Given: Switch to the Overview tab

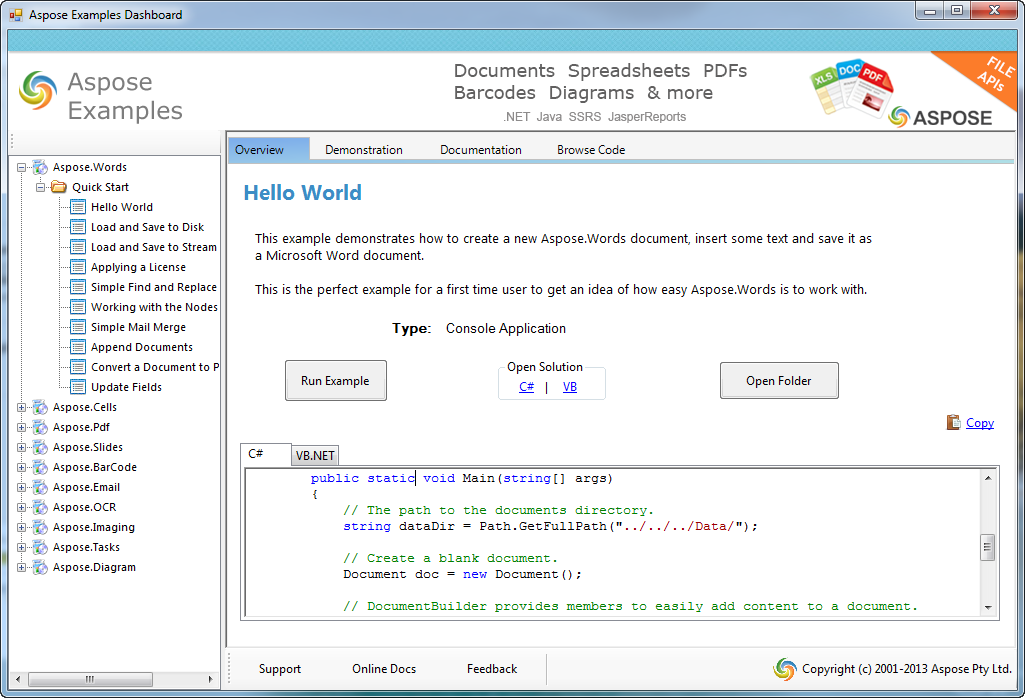Looking at the screenshot, I should pyautogui.click(x=269, y=150).
